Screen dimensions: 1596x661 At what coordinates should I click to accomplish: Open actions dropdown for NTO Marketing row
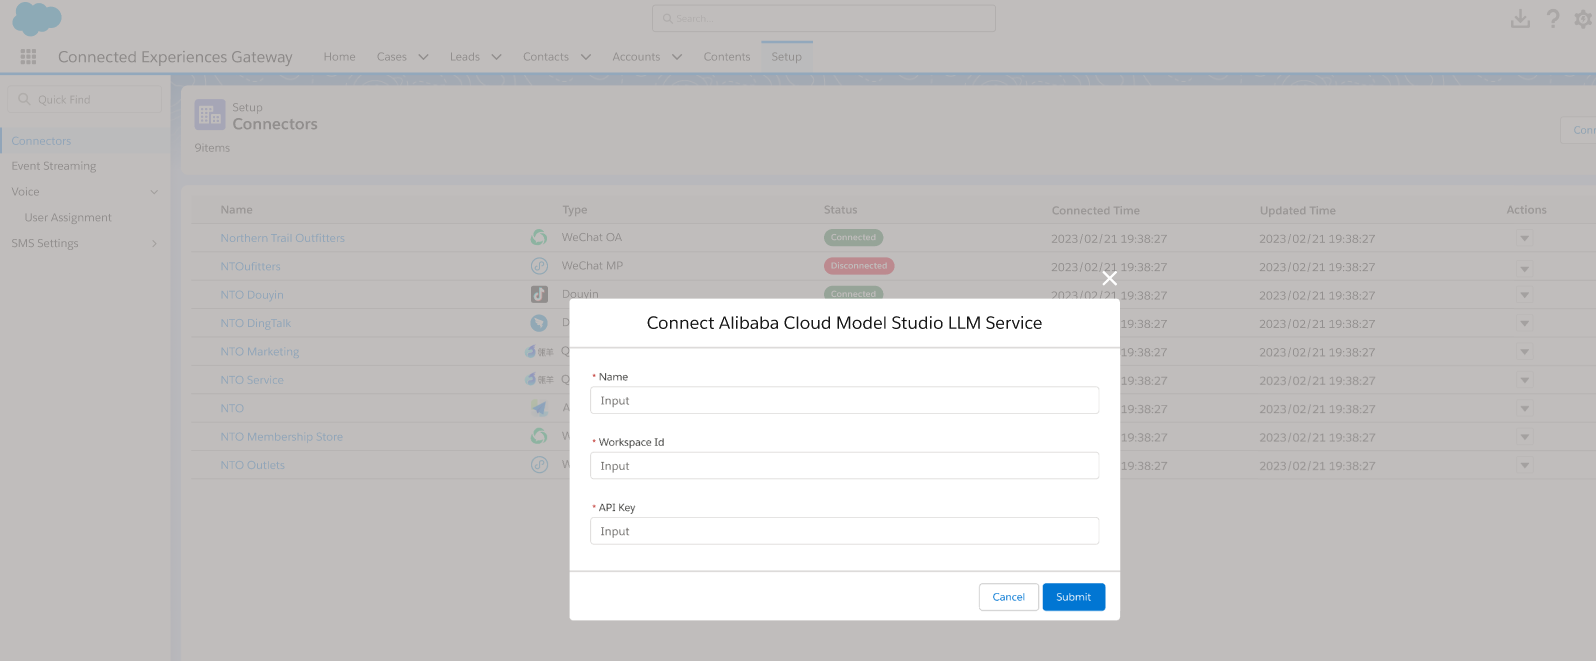click(1525, 352)
